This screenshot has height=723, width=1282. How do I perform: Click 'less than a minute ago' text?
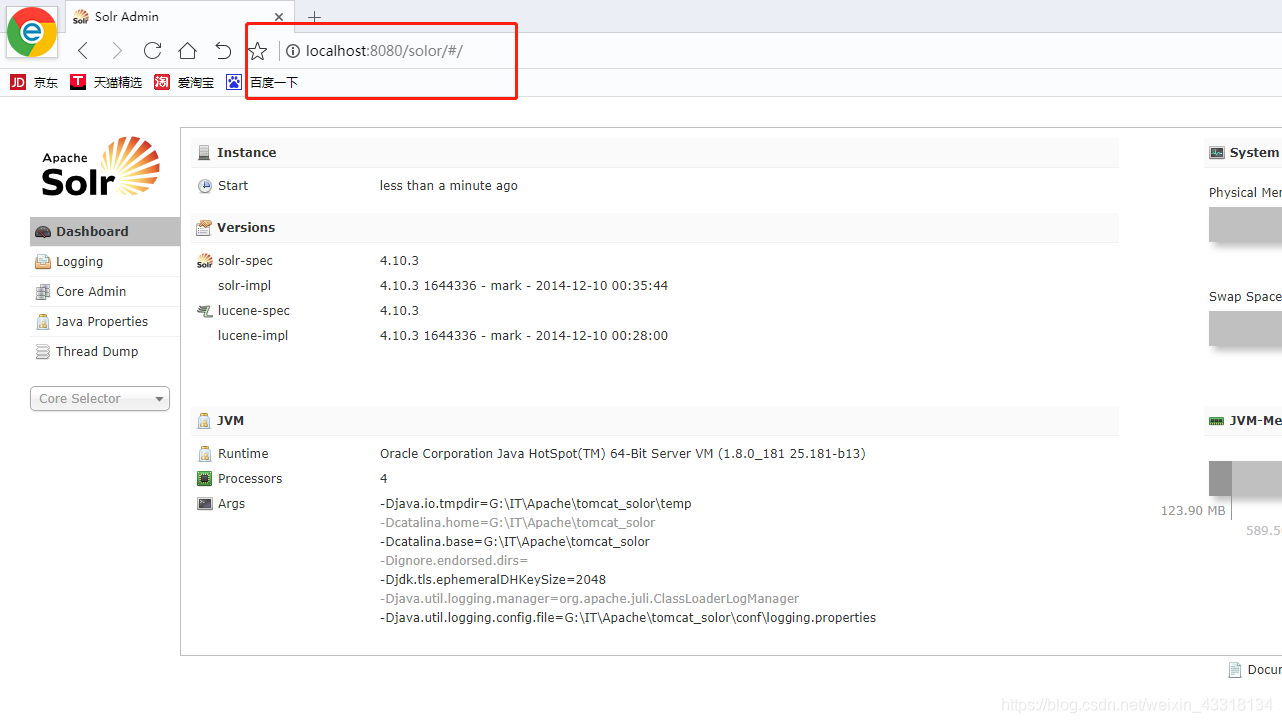point(449,186)
